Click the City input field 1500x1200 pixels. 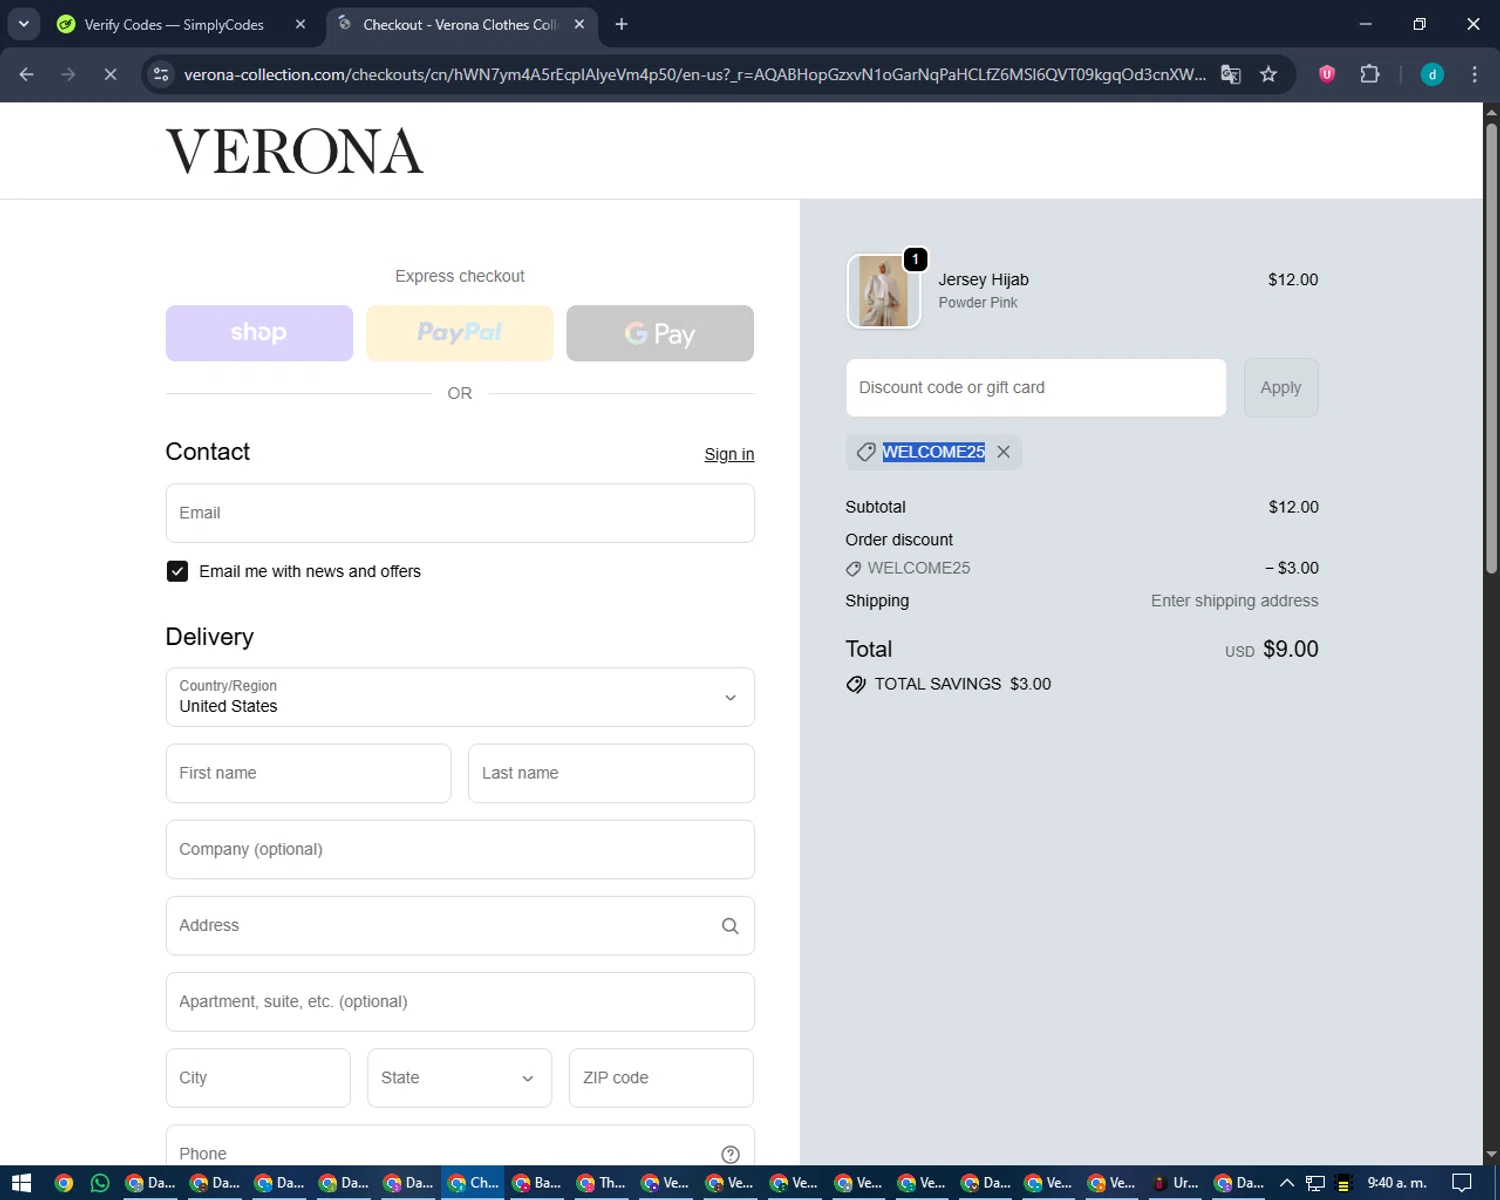258,1078
